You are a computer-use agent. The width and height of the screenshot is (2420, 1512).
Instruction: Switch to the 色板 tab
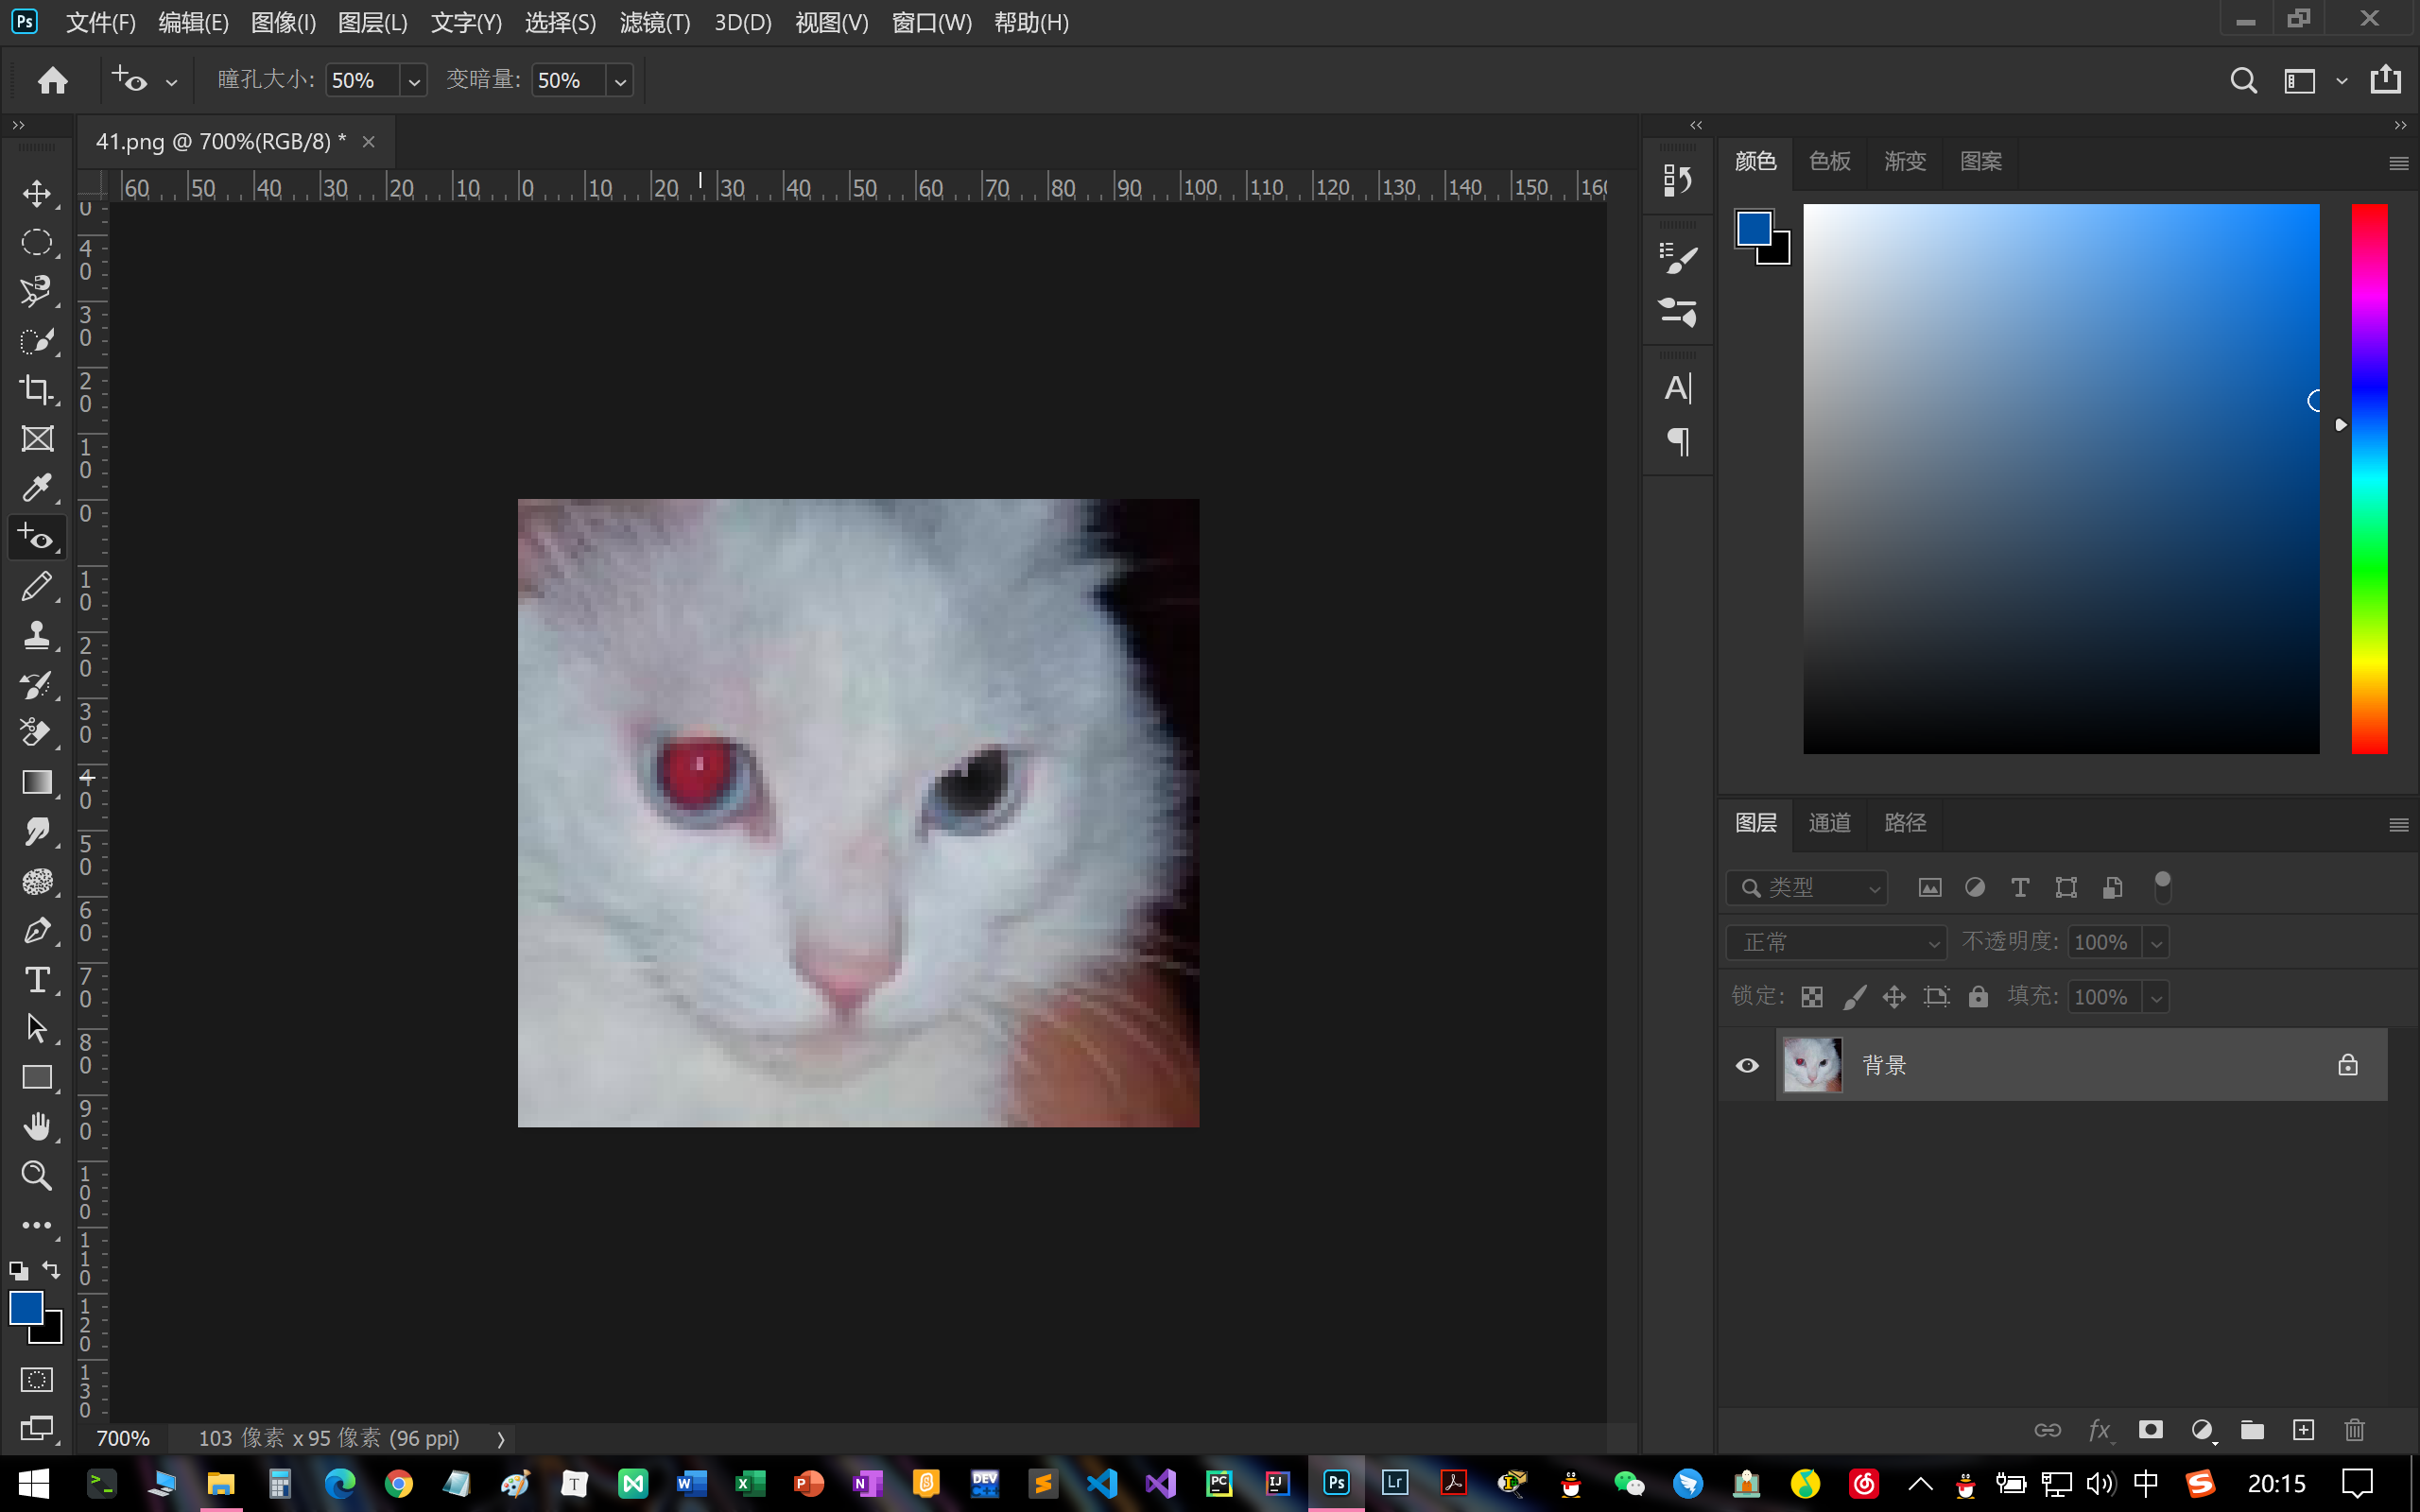1829,161
